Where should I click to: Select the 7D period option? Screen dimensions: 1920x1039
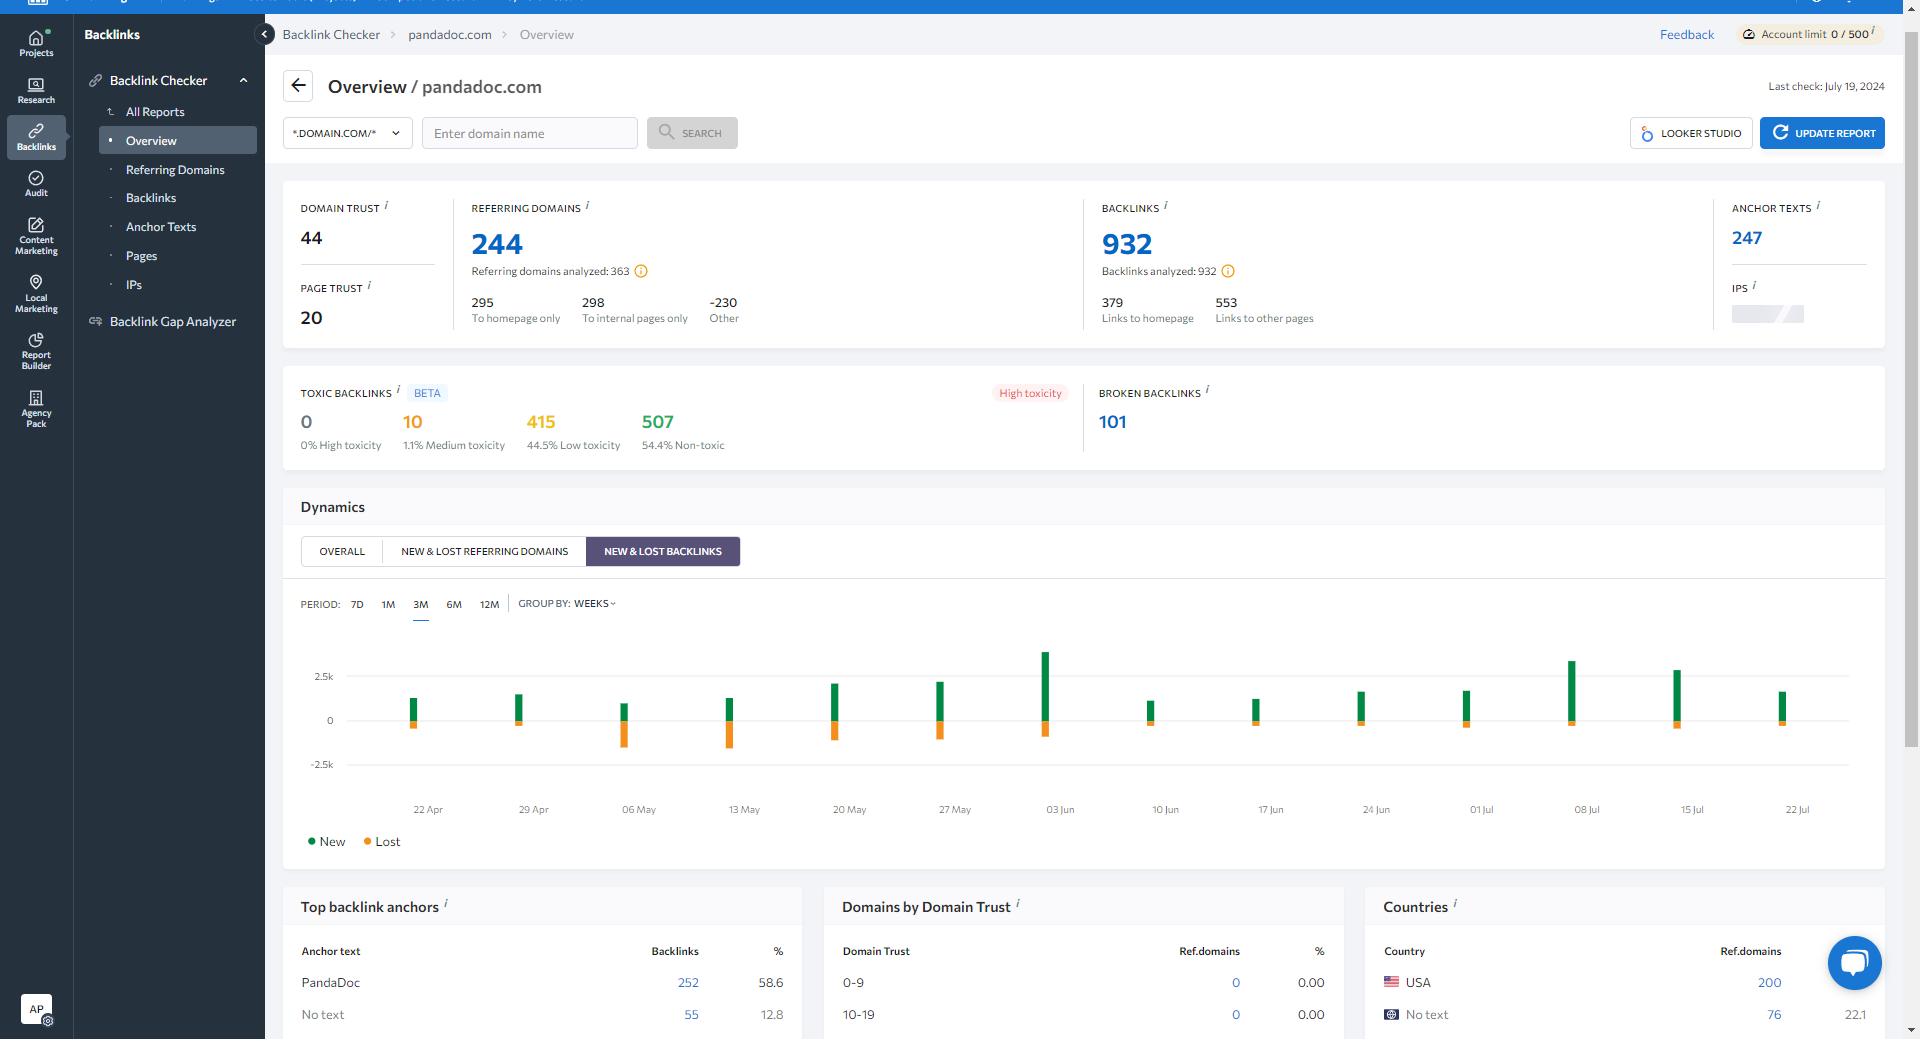tap(357, 604)
